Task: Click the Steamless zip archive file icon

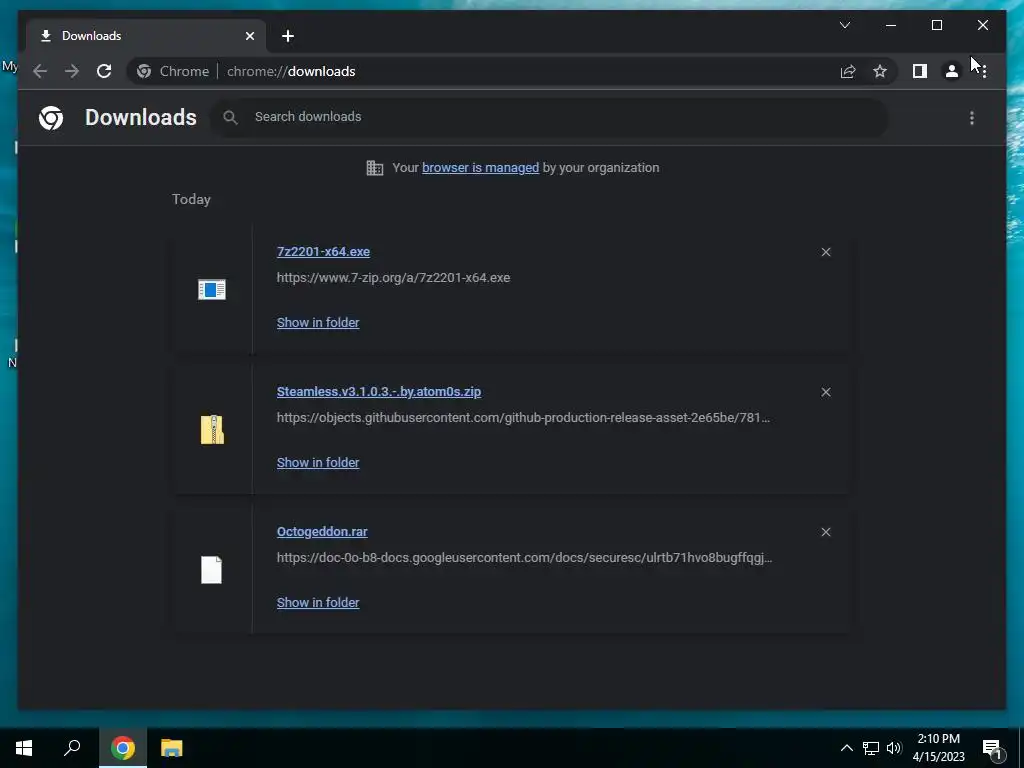Action: [212, 430]
